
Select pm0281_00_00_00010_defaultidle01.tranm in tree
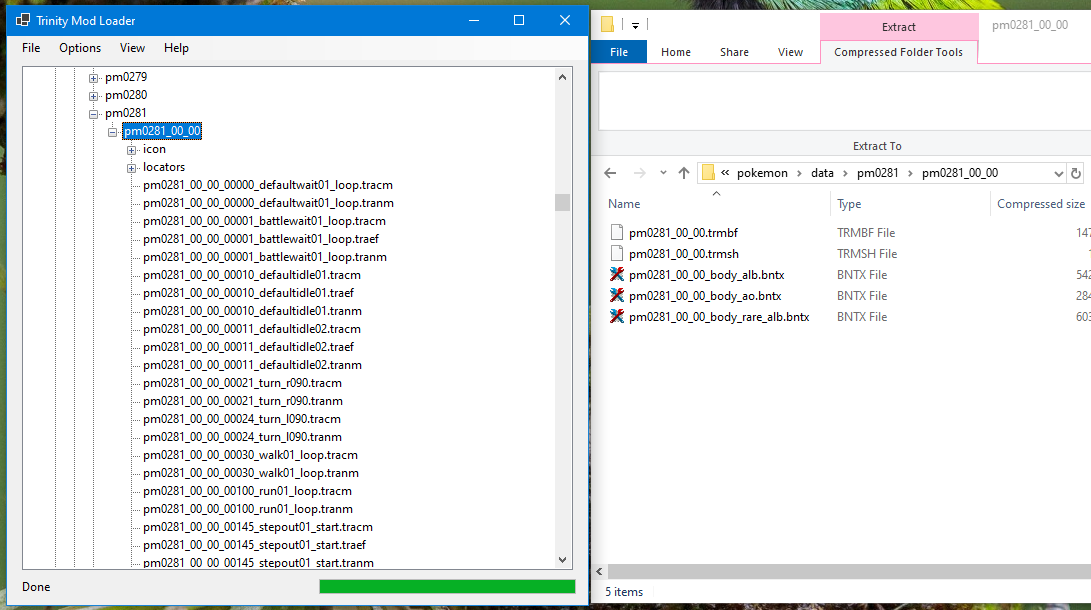(x=252, y=311)
